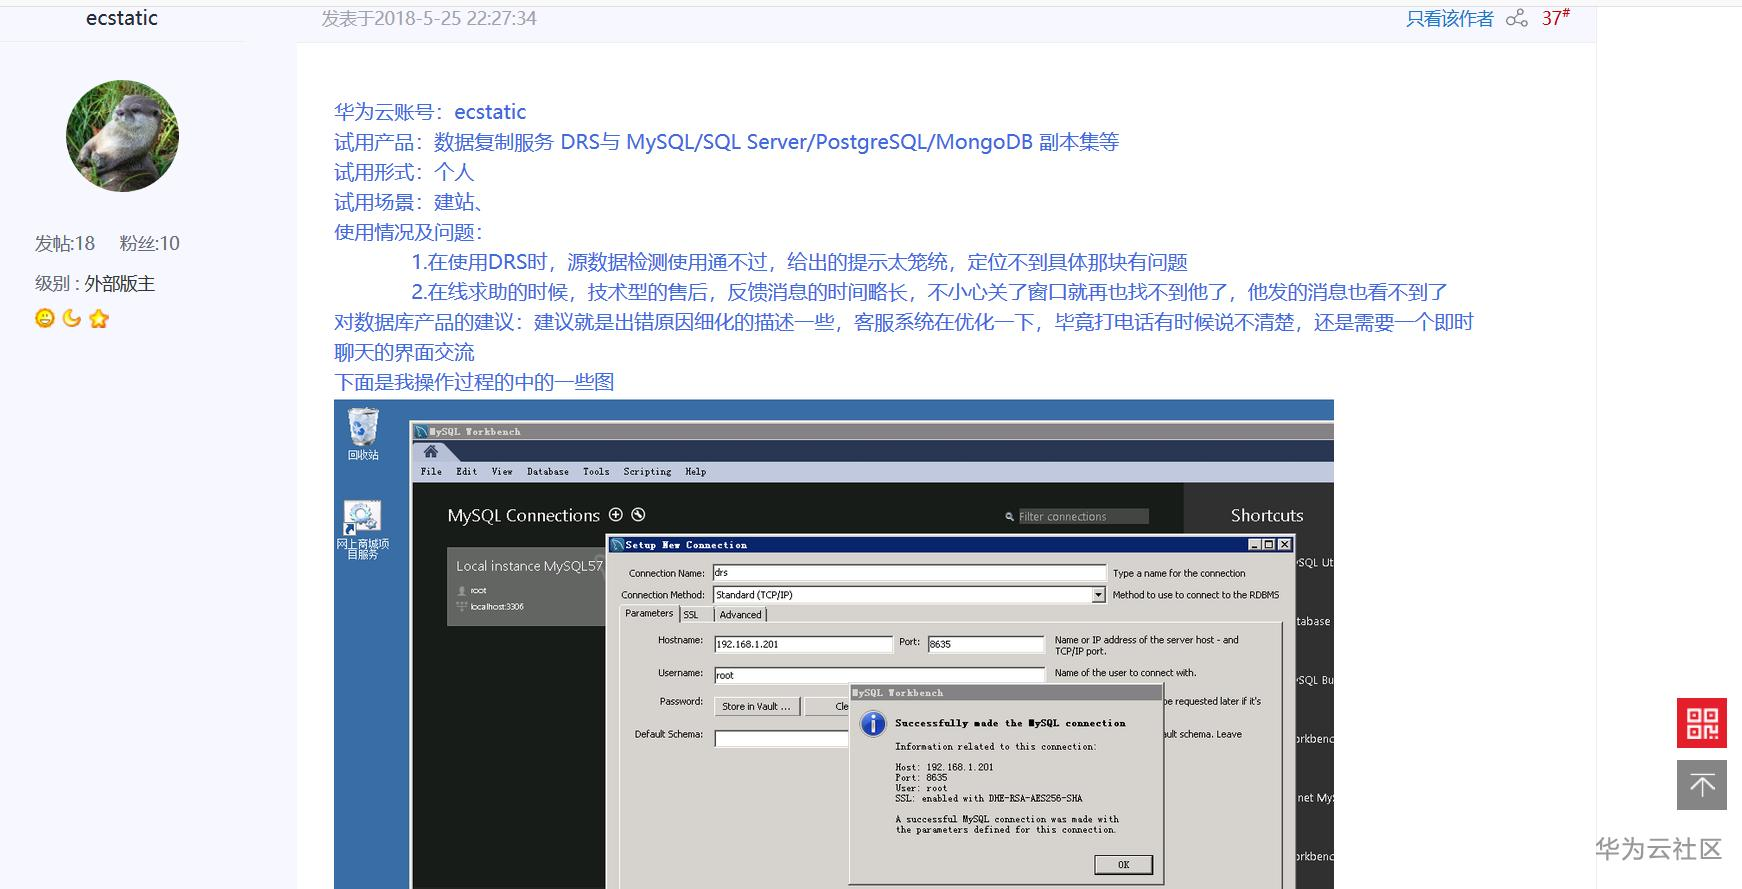Click the 华为云账号: ecstatic text line
The height and width of the screenshot is (889, 1742).
[x=430, y=112]
